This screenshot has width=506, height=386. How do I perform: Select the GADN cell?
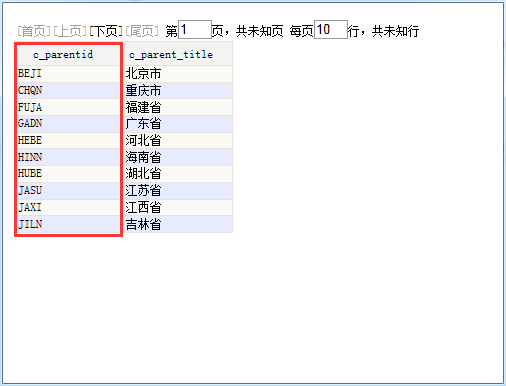(68, 124)
